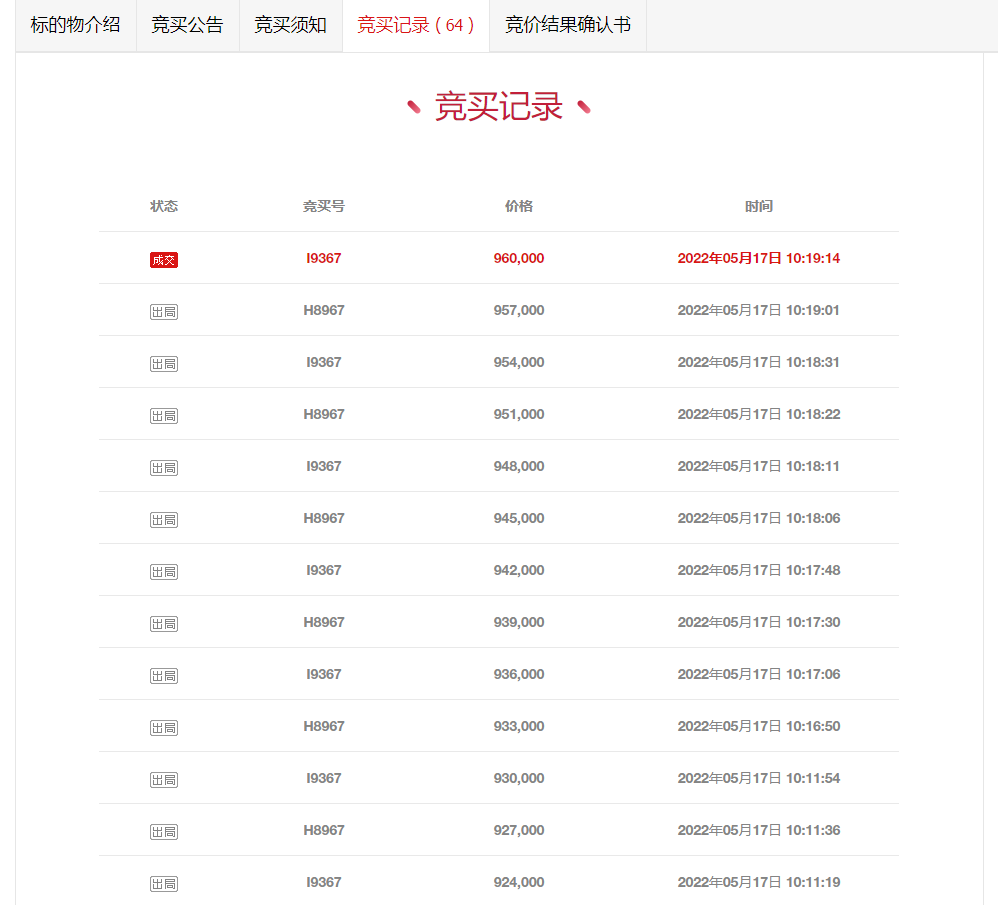Select timestamp 2022年05月17日 10:11:54
The image size is (998, 905).
(x=759, y=778)
